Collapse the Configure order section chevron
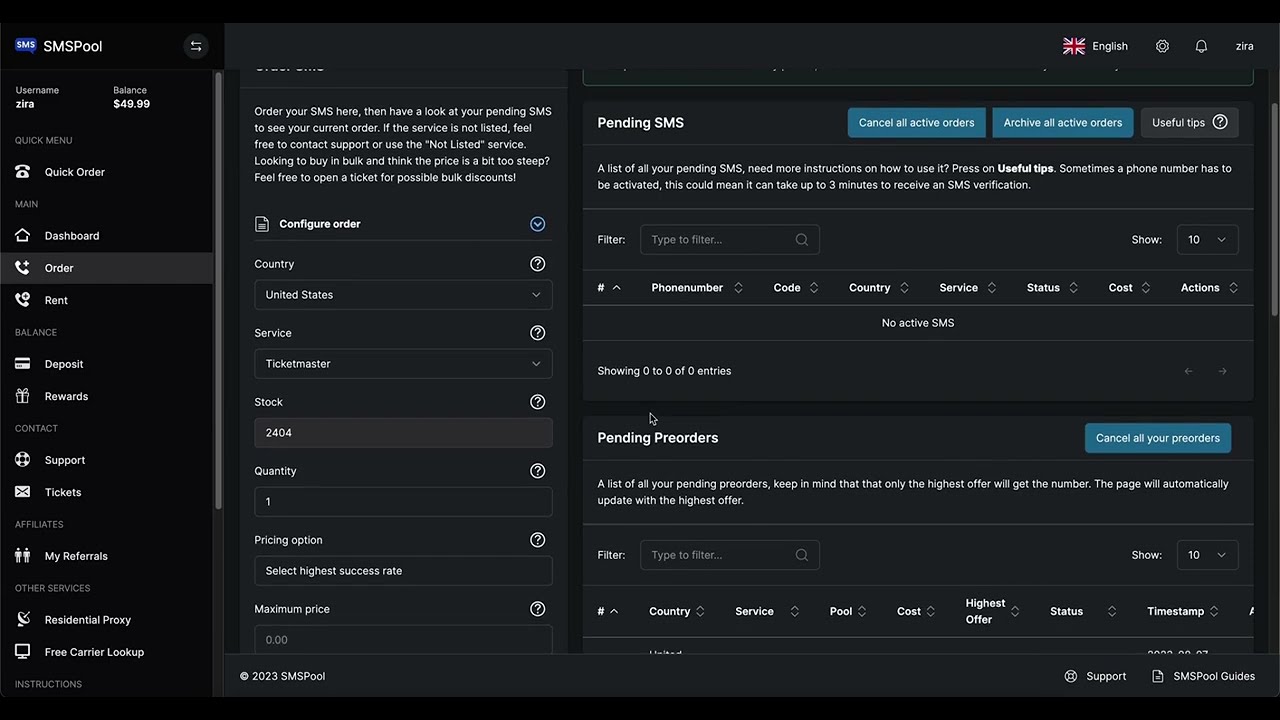The image size is (1280, 720). (538, 224)
